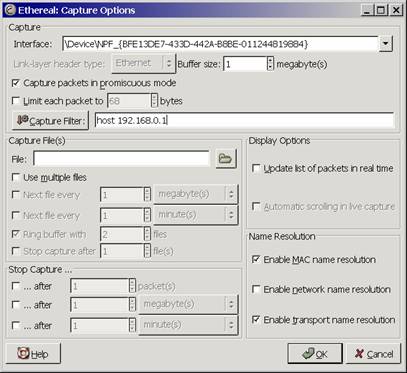Cancel the capture options dialog
The image size is (407, 373).
coord(373,354)
